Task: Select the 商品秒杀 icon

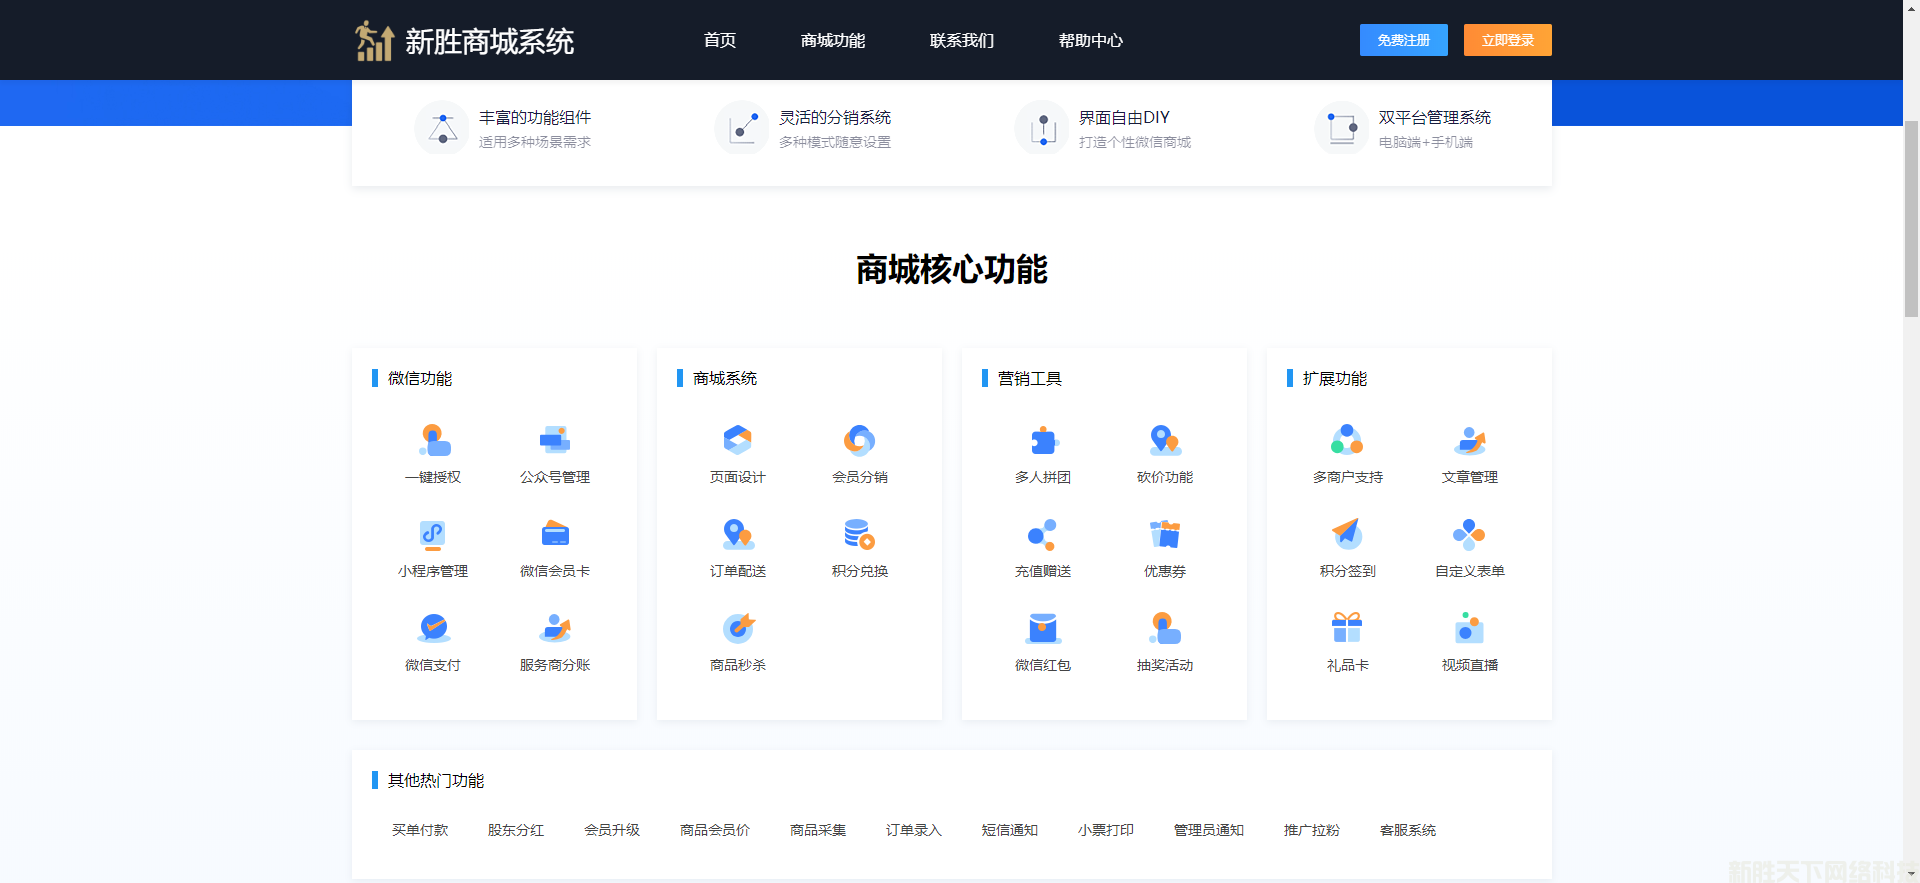Action: [x=738, y=628]
